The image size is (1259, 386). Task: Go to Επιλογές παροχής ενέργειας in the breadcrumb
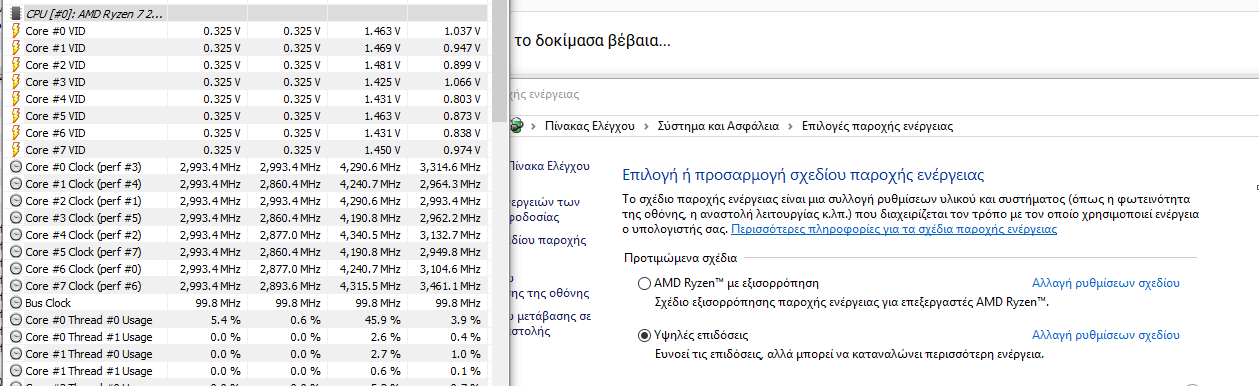pos(877,127)
